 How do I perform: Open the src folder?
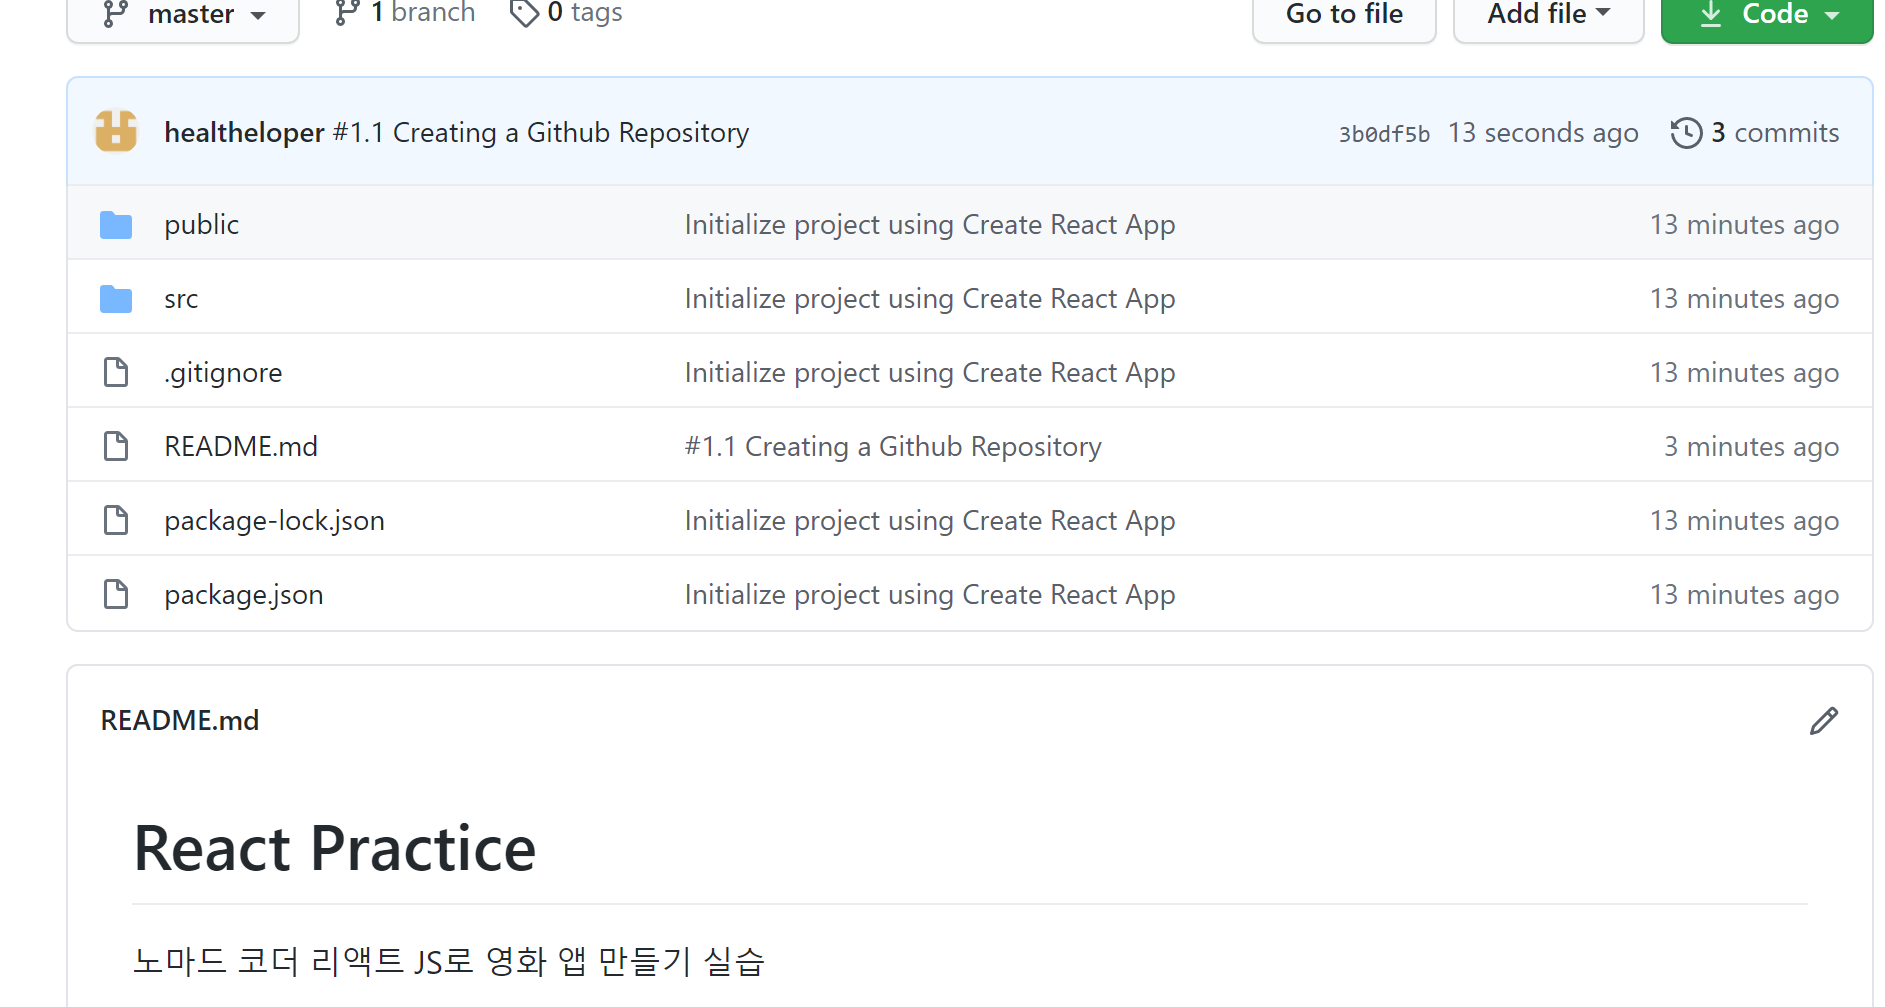tap(181, 299)
